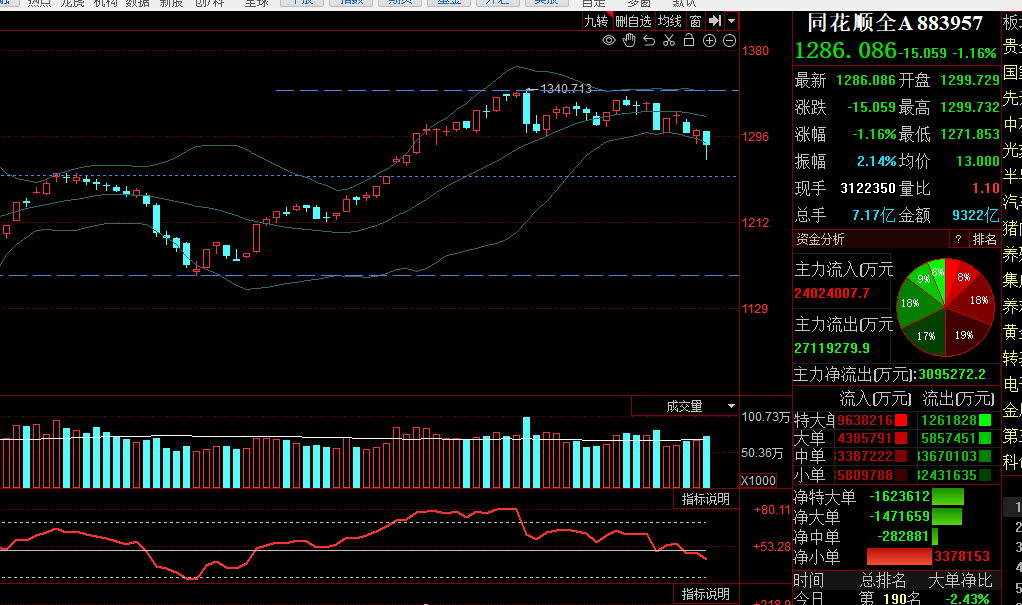Click the 总手 value 7.17亿

[x=873, y=215]
